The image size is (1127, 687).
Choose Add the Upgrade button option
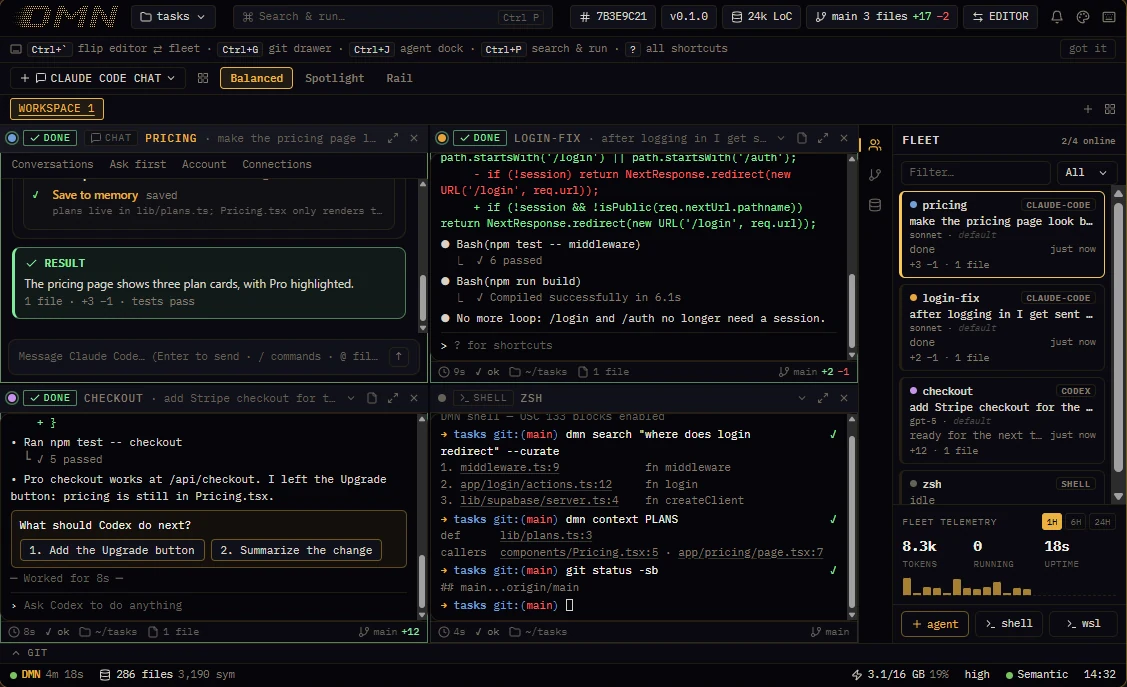[x=112, y=550]
